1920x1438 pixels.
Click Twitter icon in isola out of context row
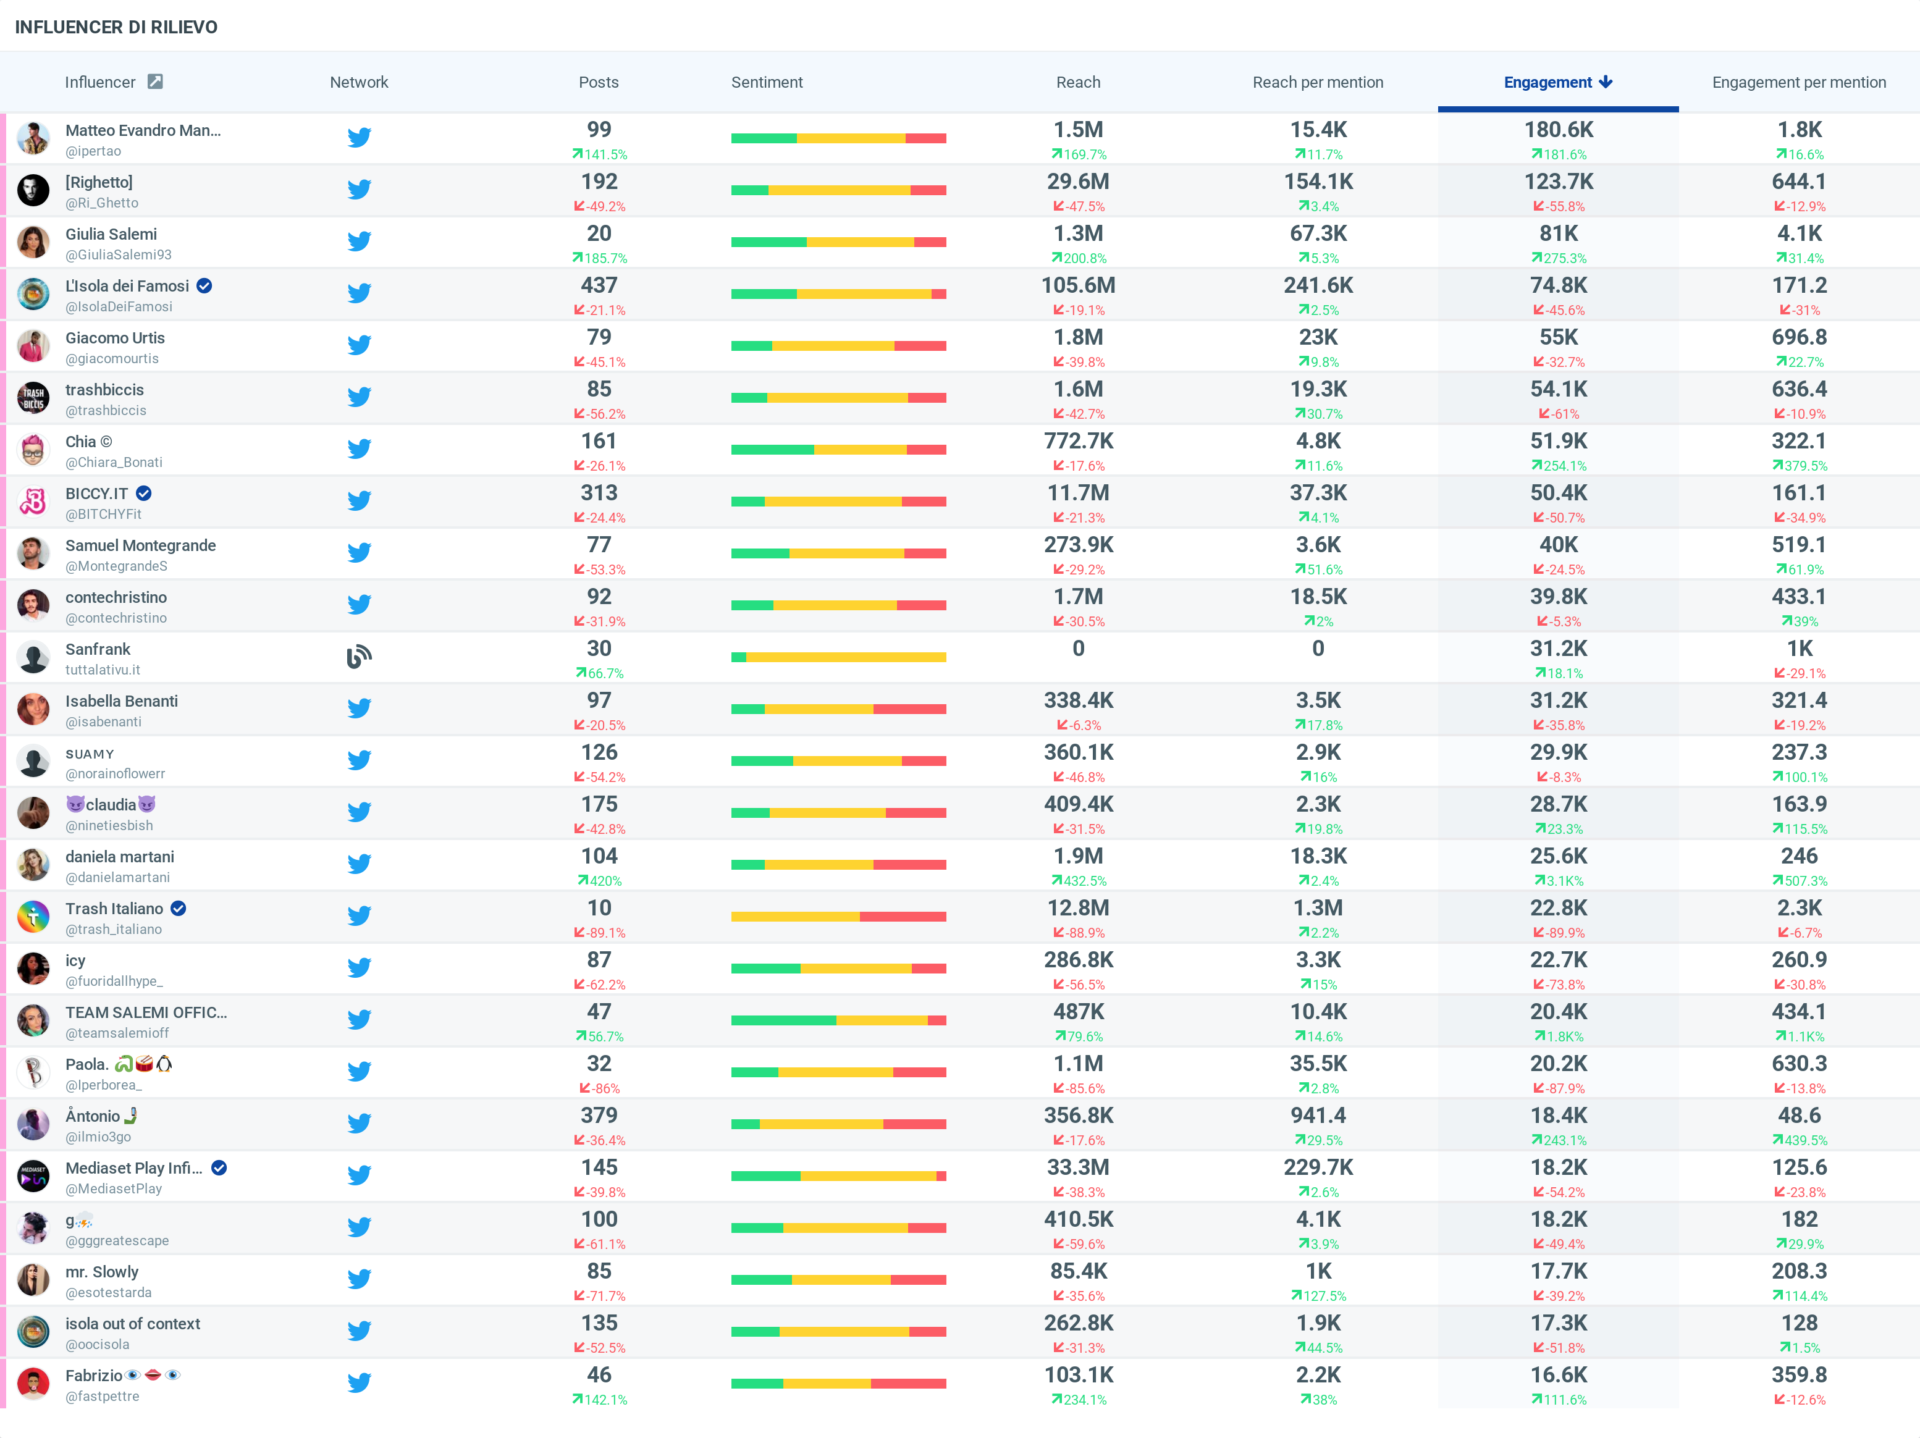(x=359, y=1332)
